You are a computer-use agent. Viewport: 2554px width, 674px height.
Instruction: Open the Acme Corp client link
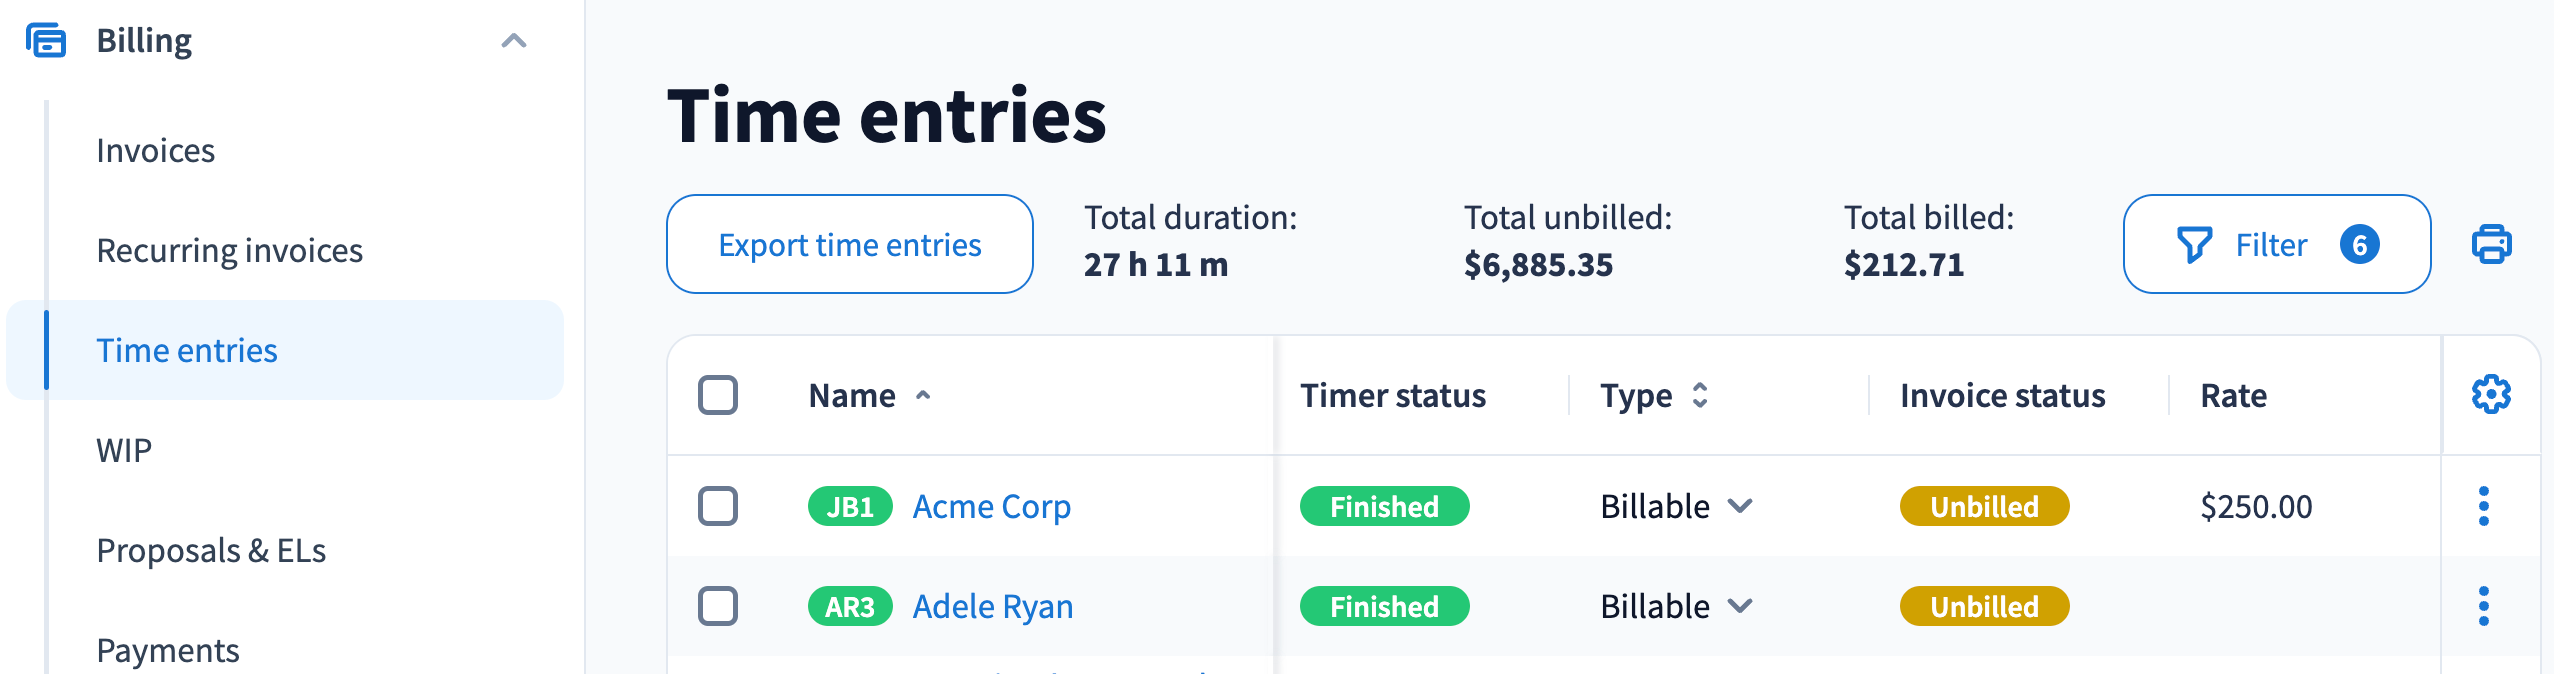click(992, 506)
